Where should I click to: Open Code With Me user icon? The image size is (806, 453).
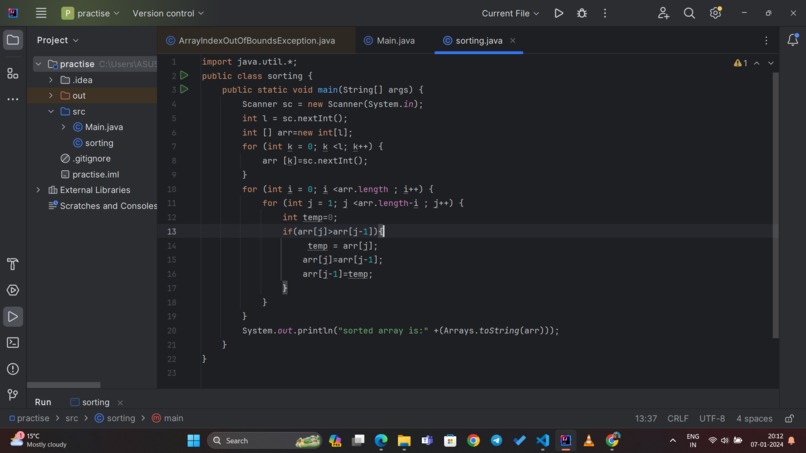[663, 13]
